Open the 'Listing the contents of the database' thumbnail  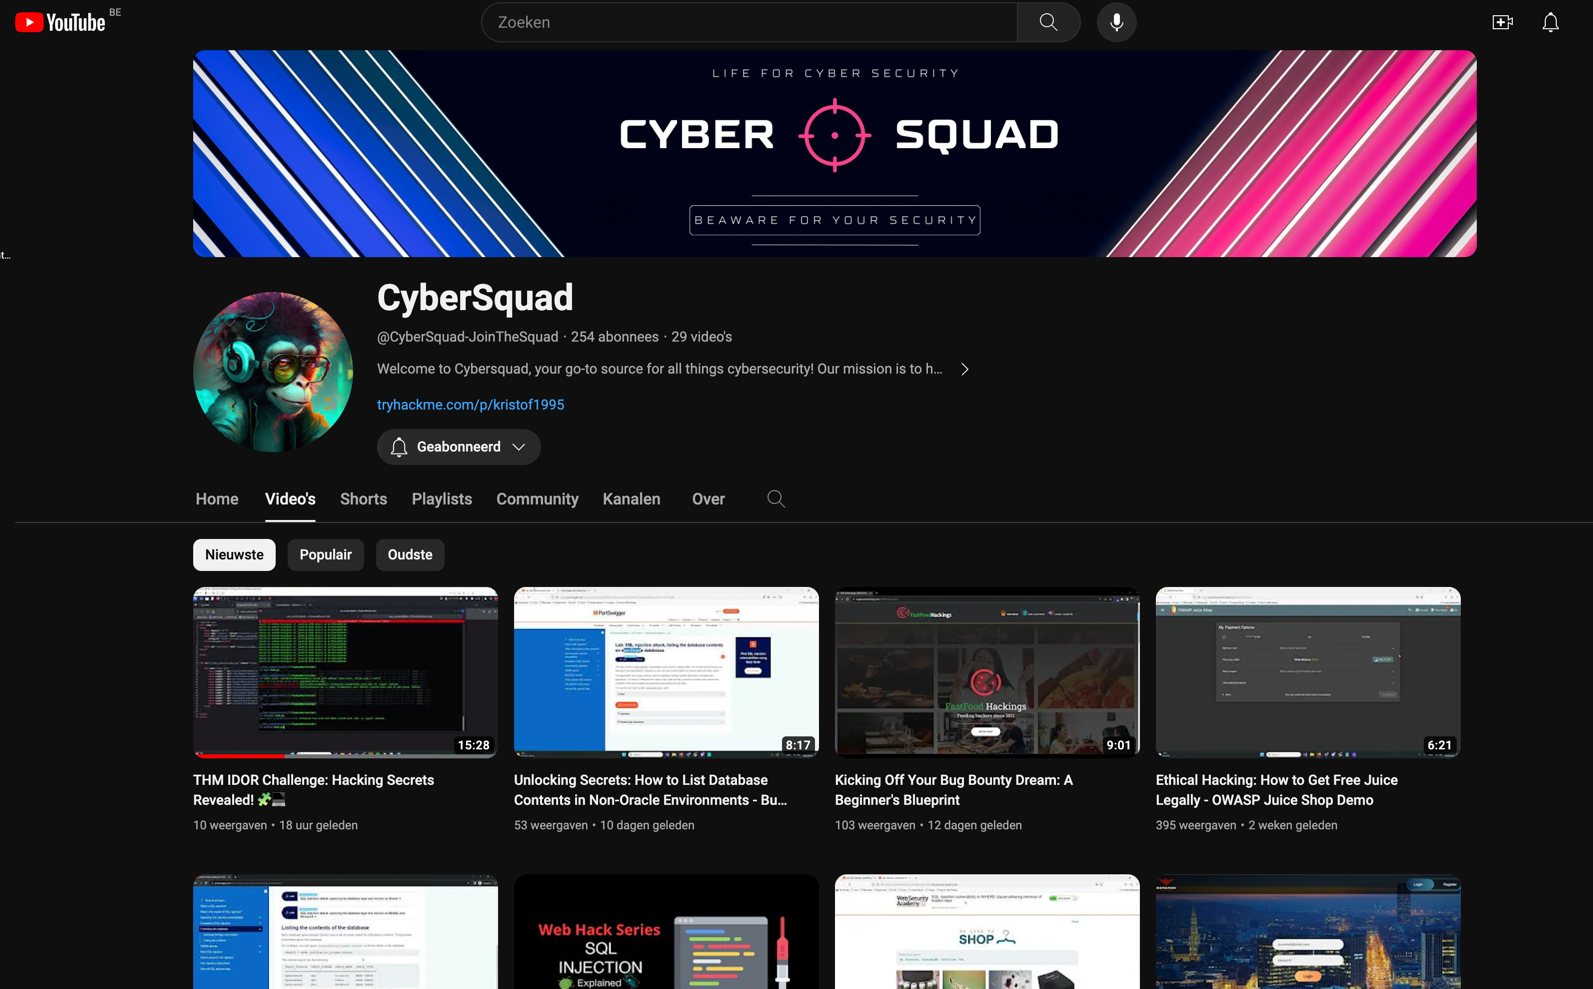tap(345, 932)
